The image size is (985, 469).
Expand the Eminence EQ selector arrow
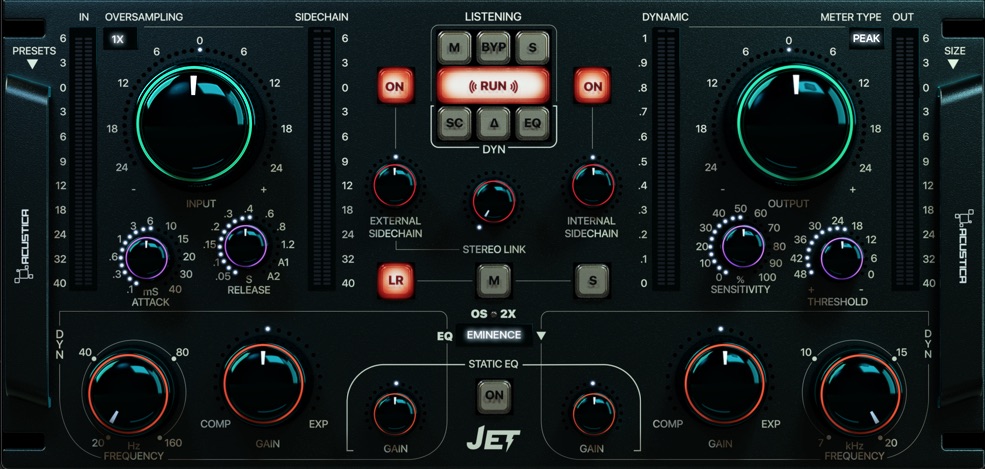541,336
